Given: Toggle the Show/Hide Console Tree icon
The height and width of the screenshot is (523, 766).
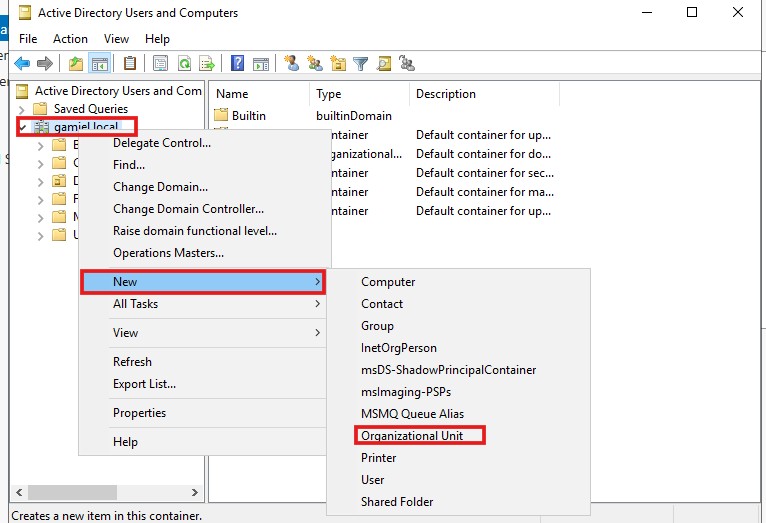Looking at the screenshot, I should coord(100,63).
